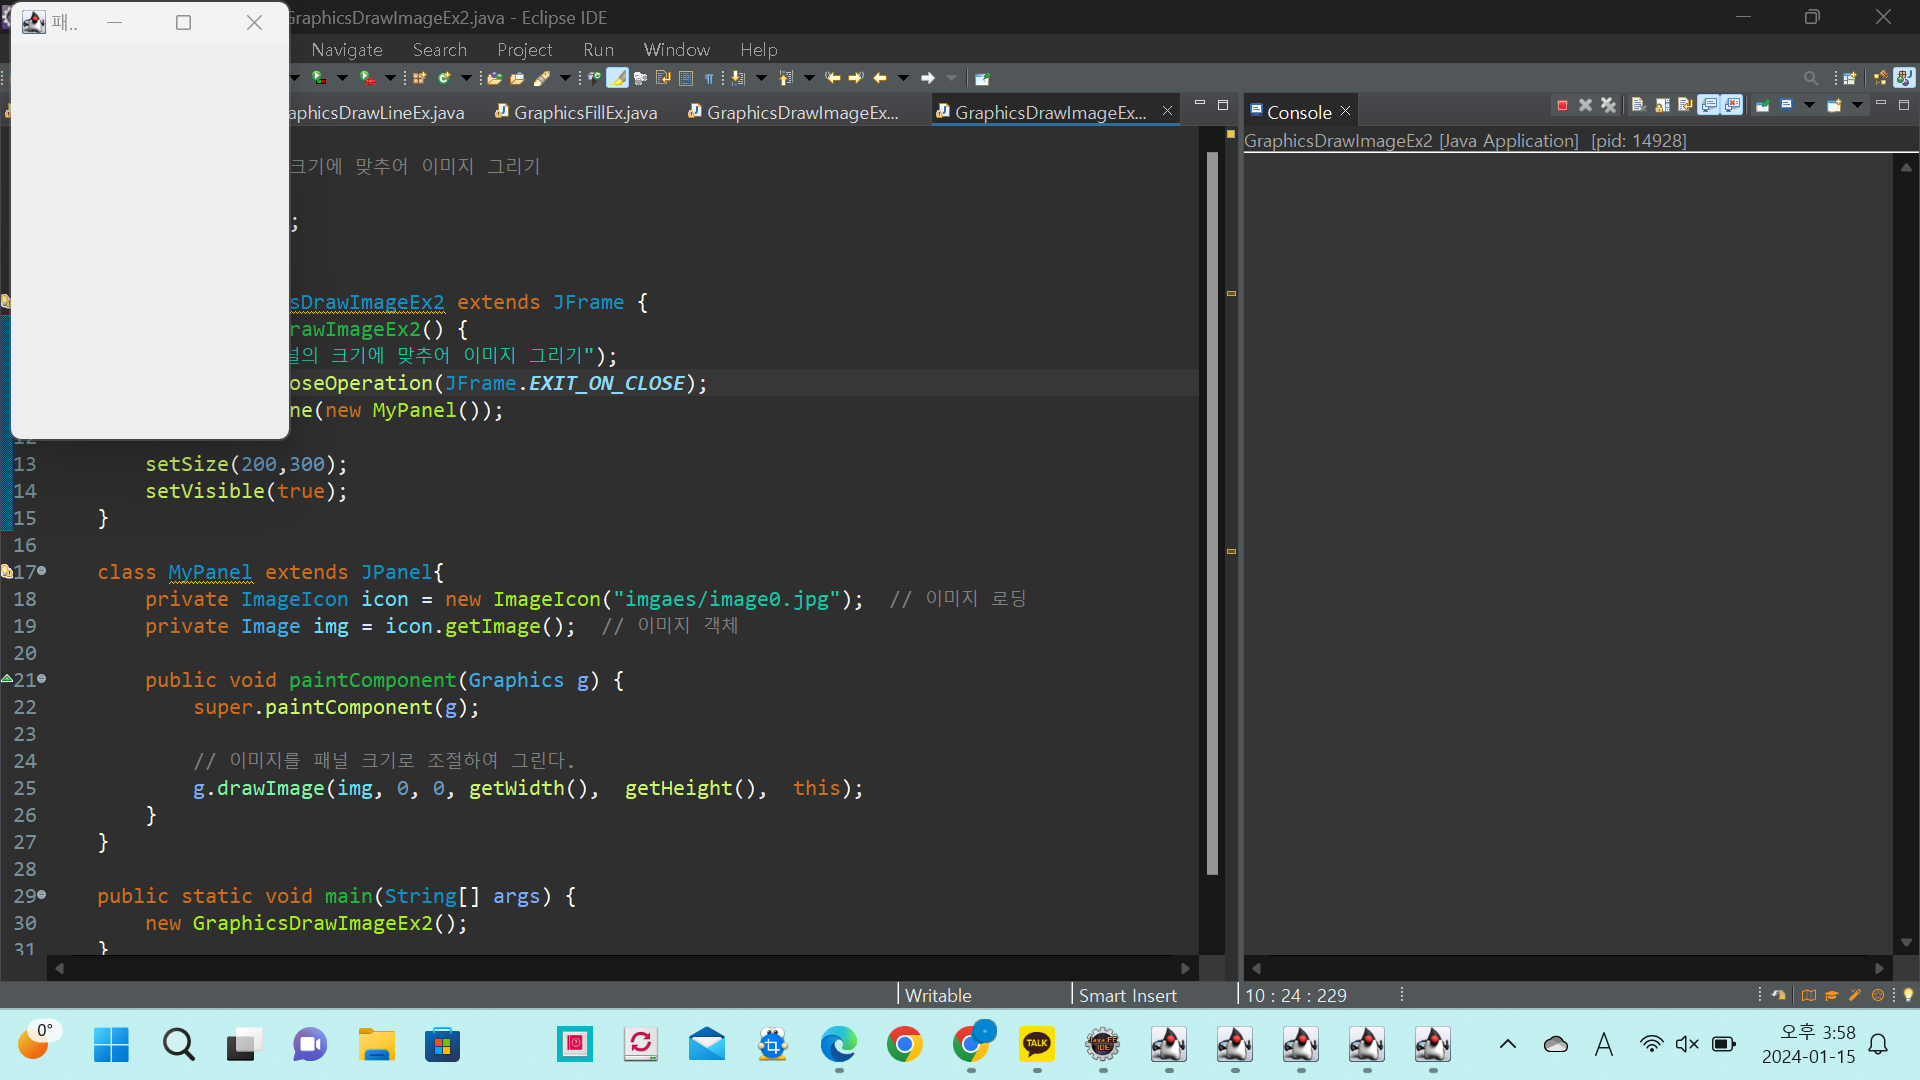1920x1080 pixels.
Task: Toggle Show Console on standard output change
Action: click(x=1709, y=105)
